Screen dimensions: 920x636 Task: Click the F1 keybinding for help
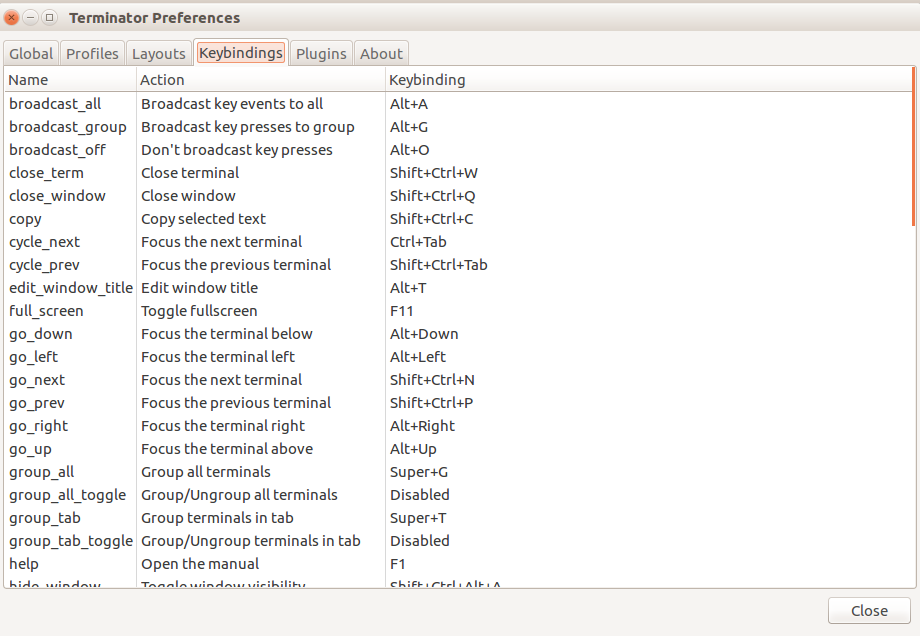(x=397, y=564)
